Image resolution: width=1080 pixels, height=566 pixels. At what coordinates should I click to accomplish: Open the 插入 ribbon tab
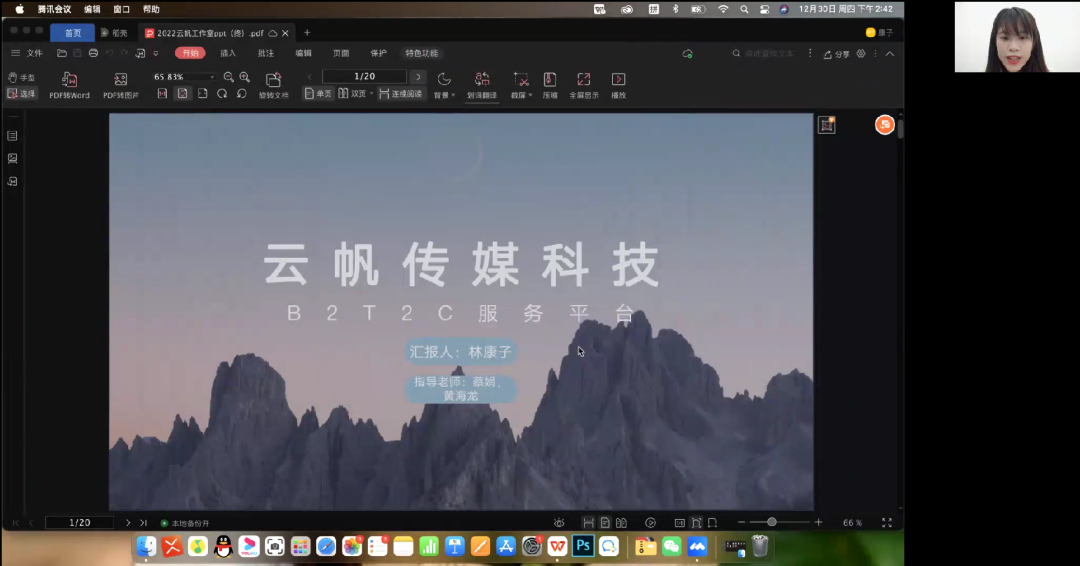pyautogui.click(x=228, y=53)
